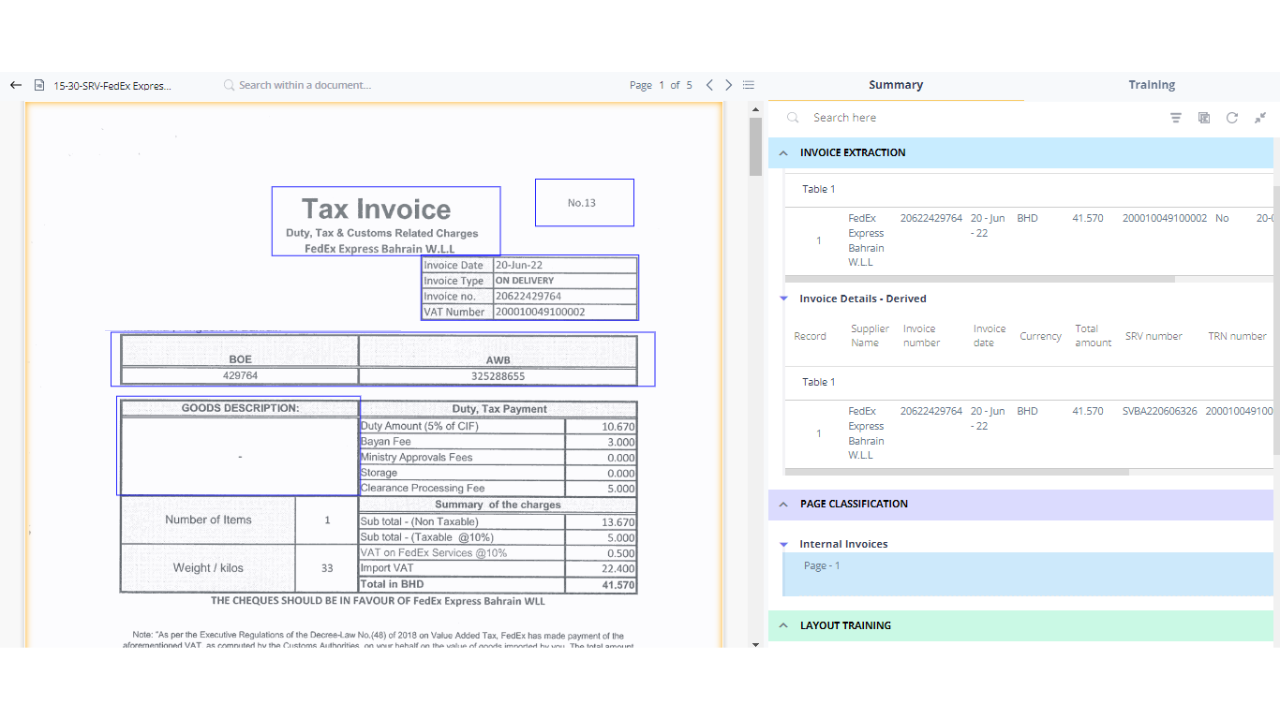The width and height of the screenshot is (1280, 720).
Task: Switch to the Summary tab
Action: 896,85
